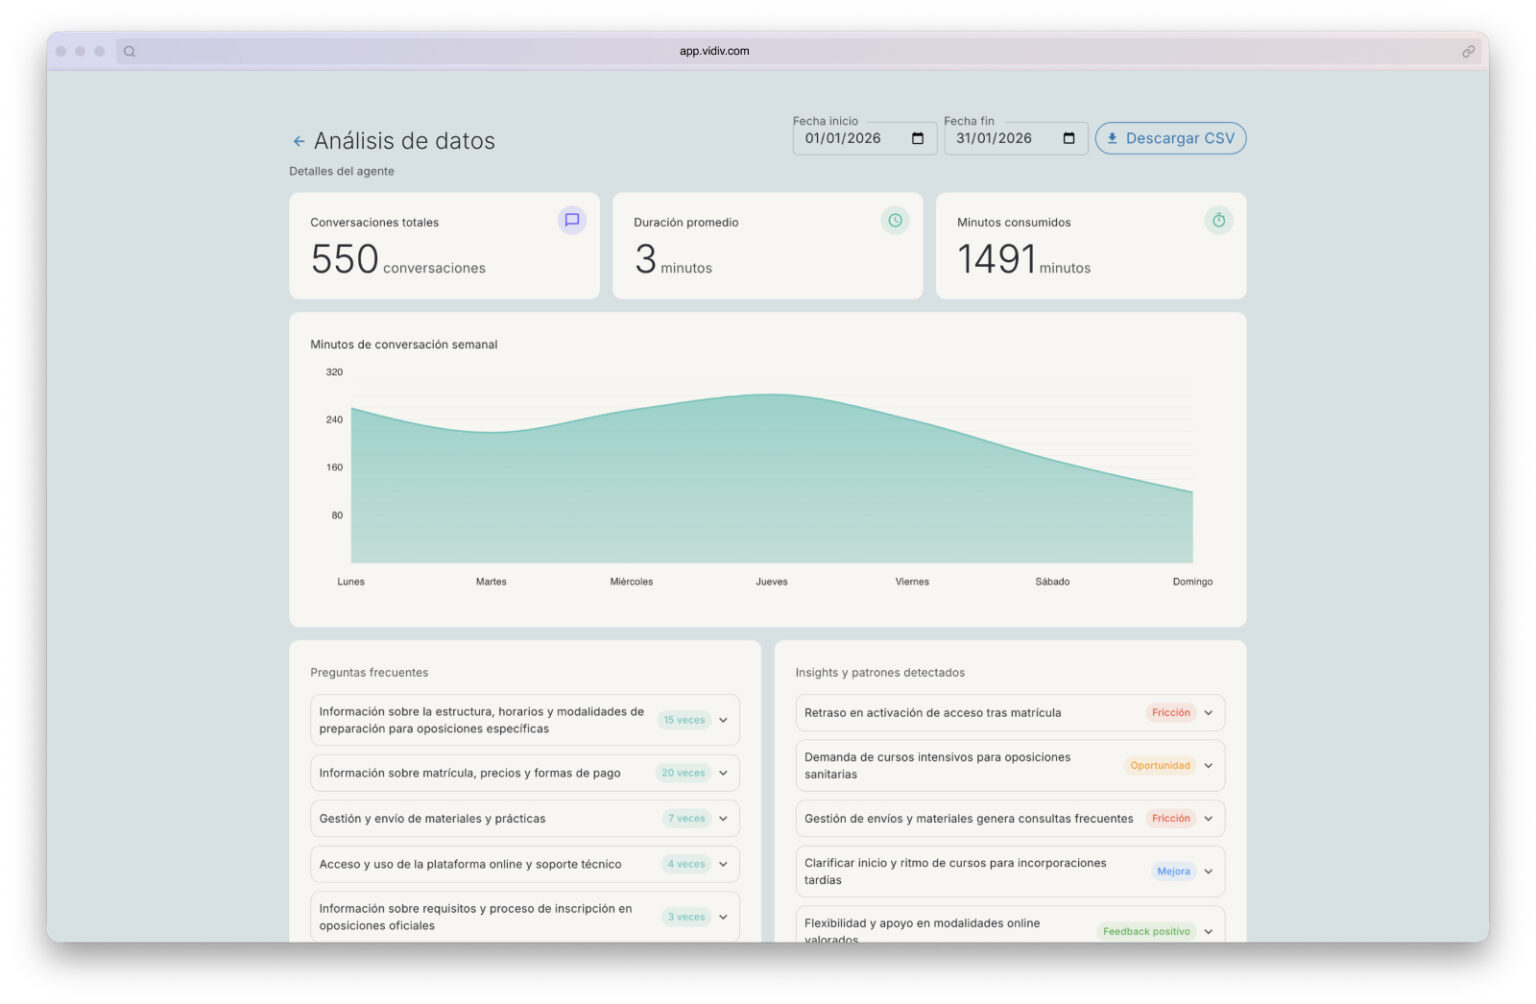
Task: Expand the Retraso en activación de acceso insight
Action: pyautogui.click(x=1208, y=712)
